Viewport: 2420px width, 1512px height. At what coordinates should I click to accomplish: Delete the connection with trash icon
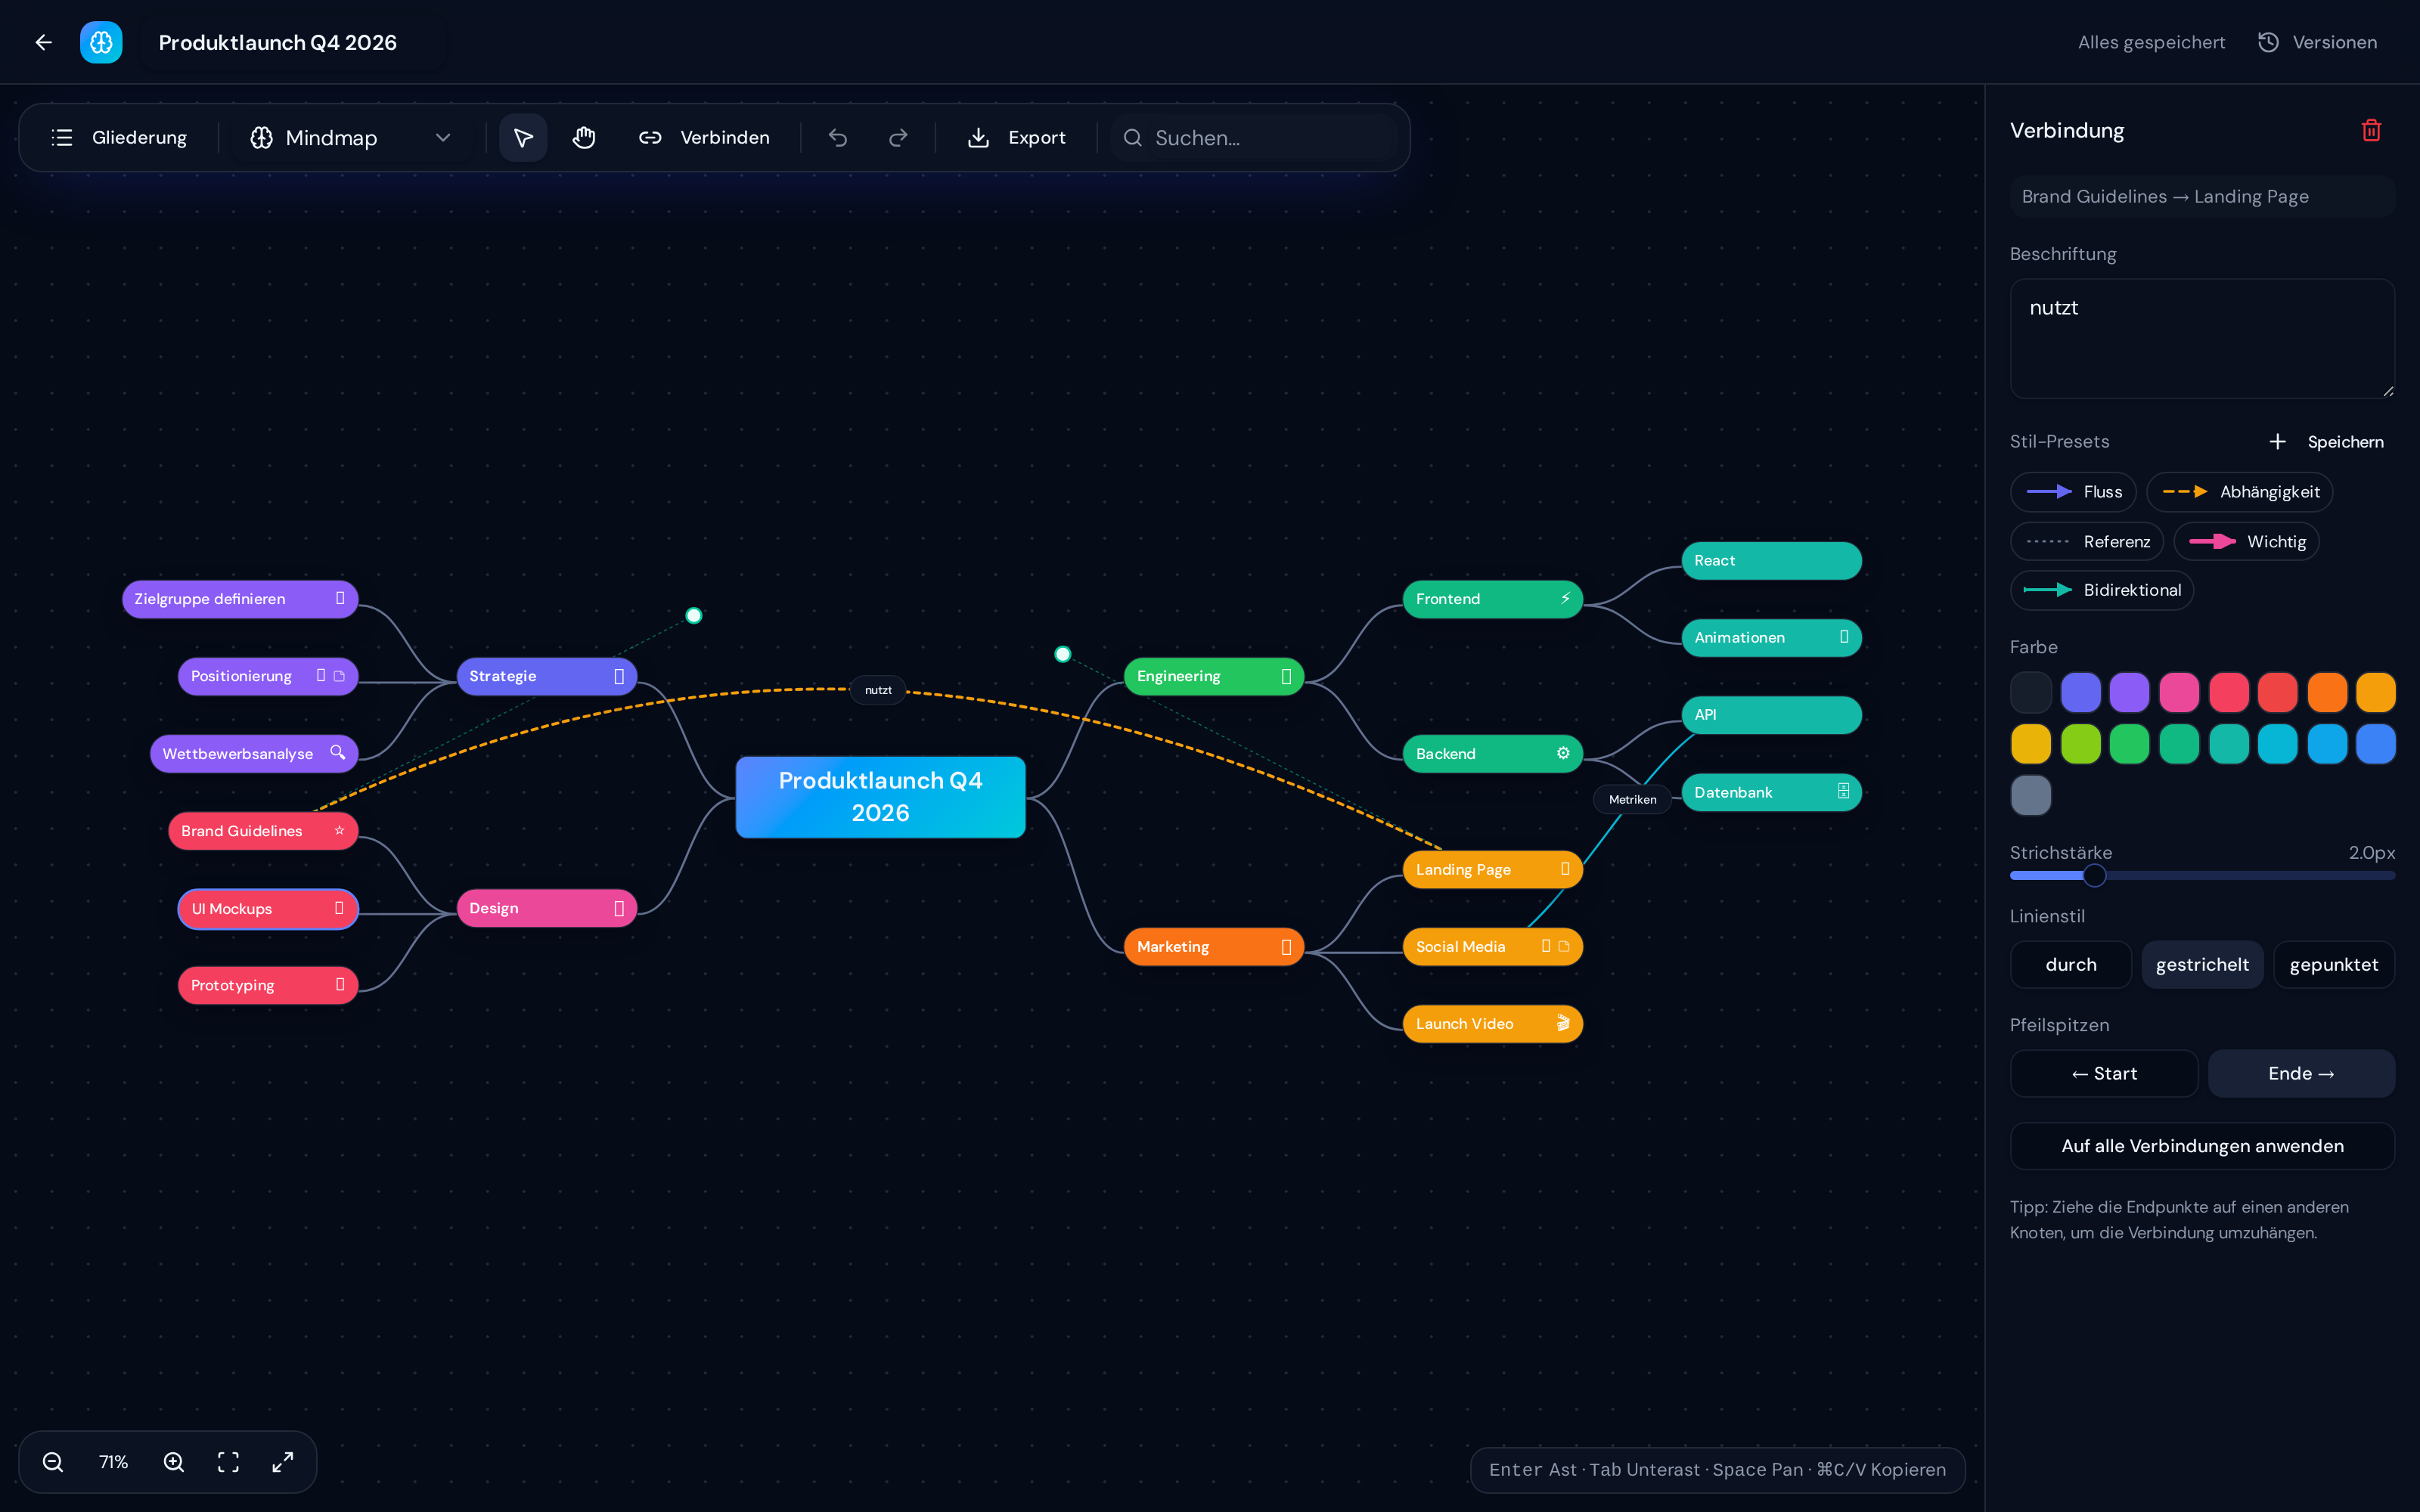click(x=2371, y=131)
